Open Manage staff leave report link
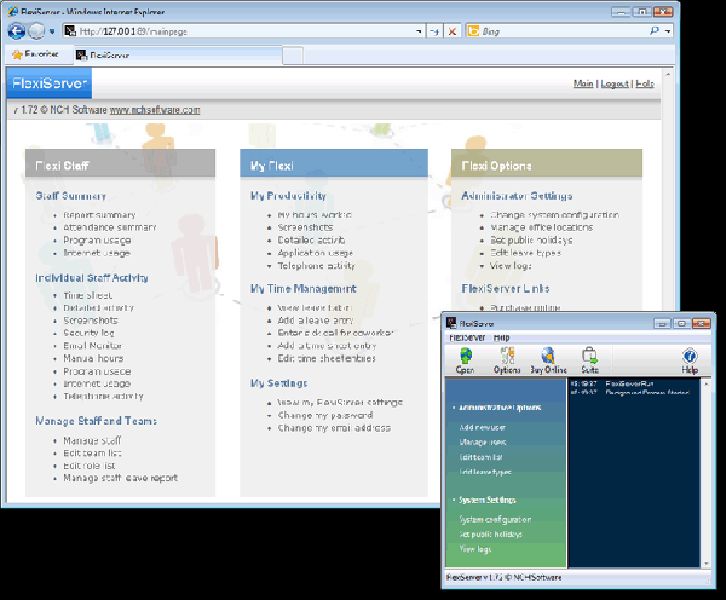726x600 pixels. (x=120, y=478)
